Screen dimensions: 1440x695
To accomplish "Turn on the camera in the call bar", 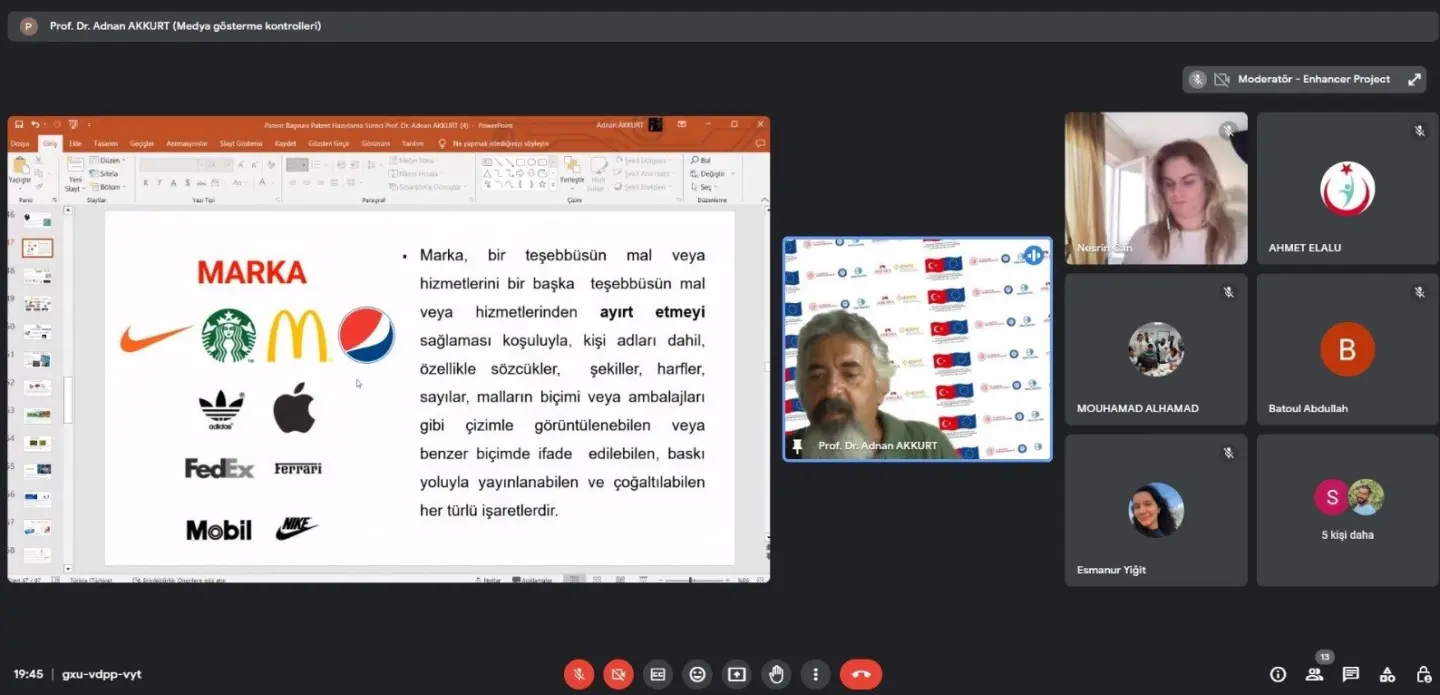I will (x=618, y=674).
